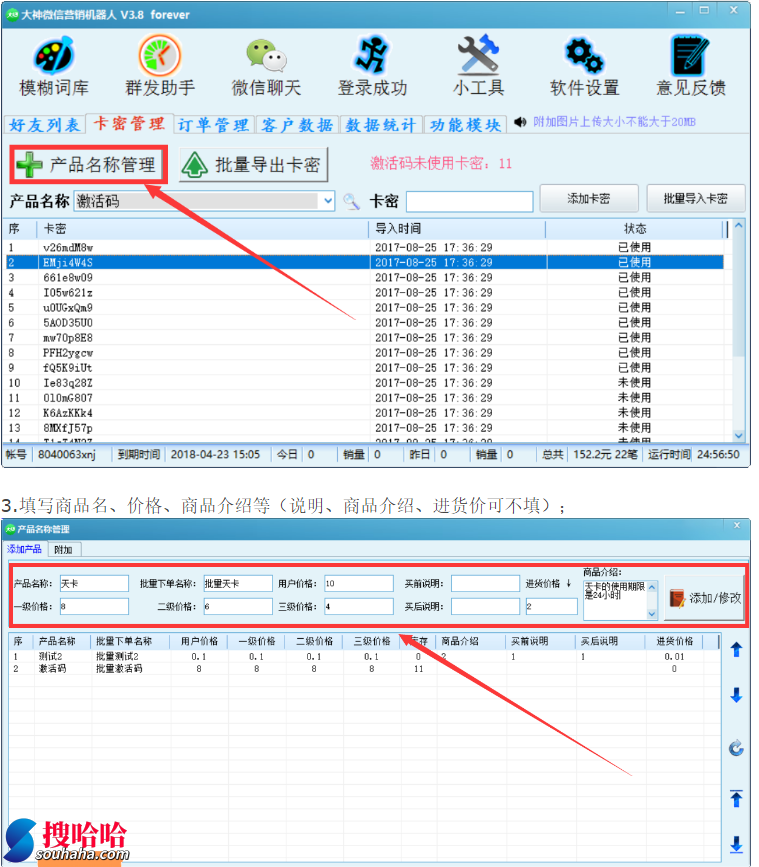
Task: Click the refresh icon in 产品名称管理
Action: [736, 748]
